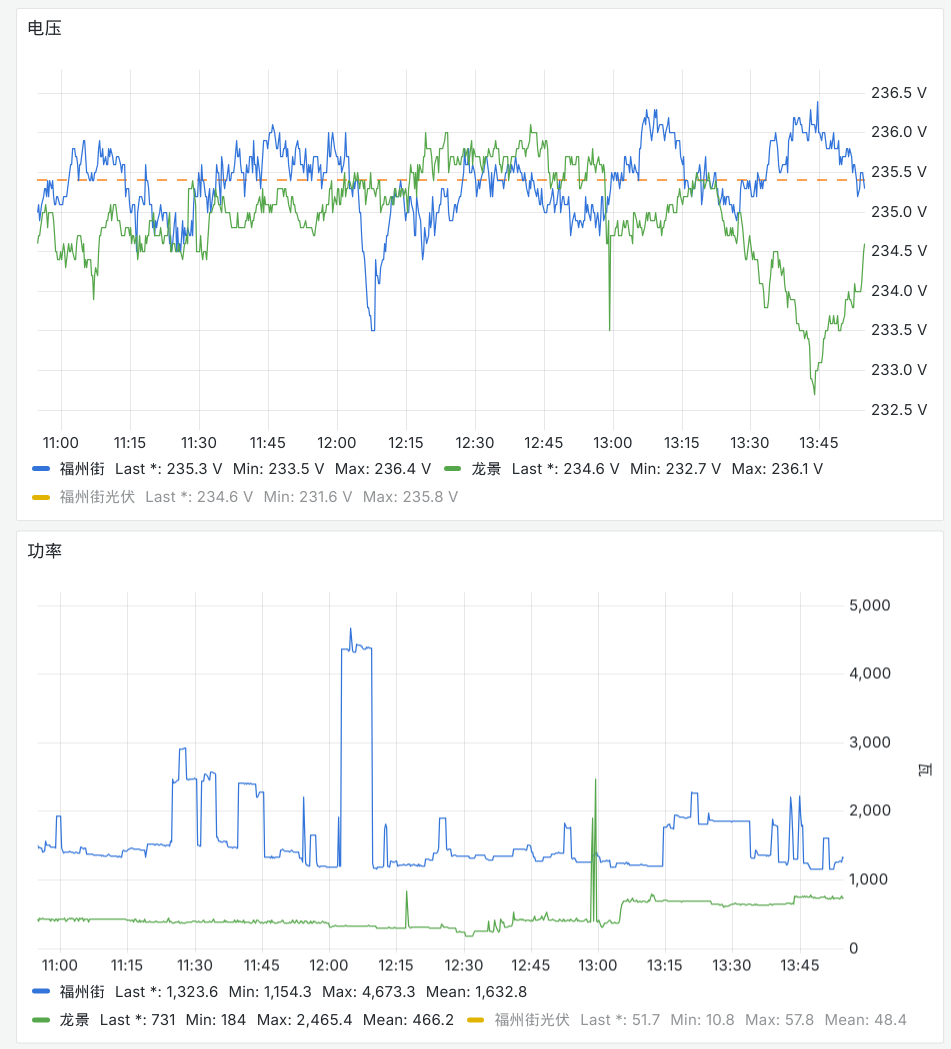Toggle 龙景 series in the 功率 legend

74,1020
